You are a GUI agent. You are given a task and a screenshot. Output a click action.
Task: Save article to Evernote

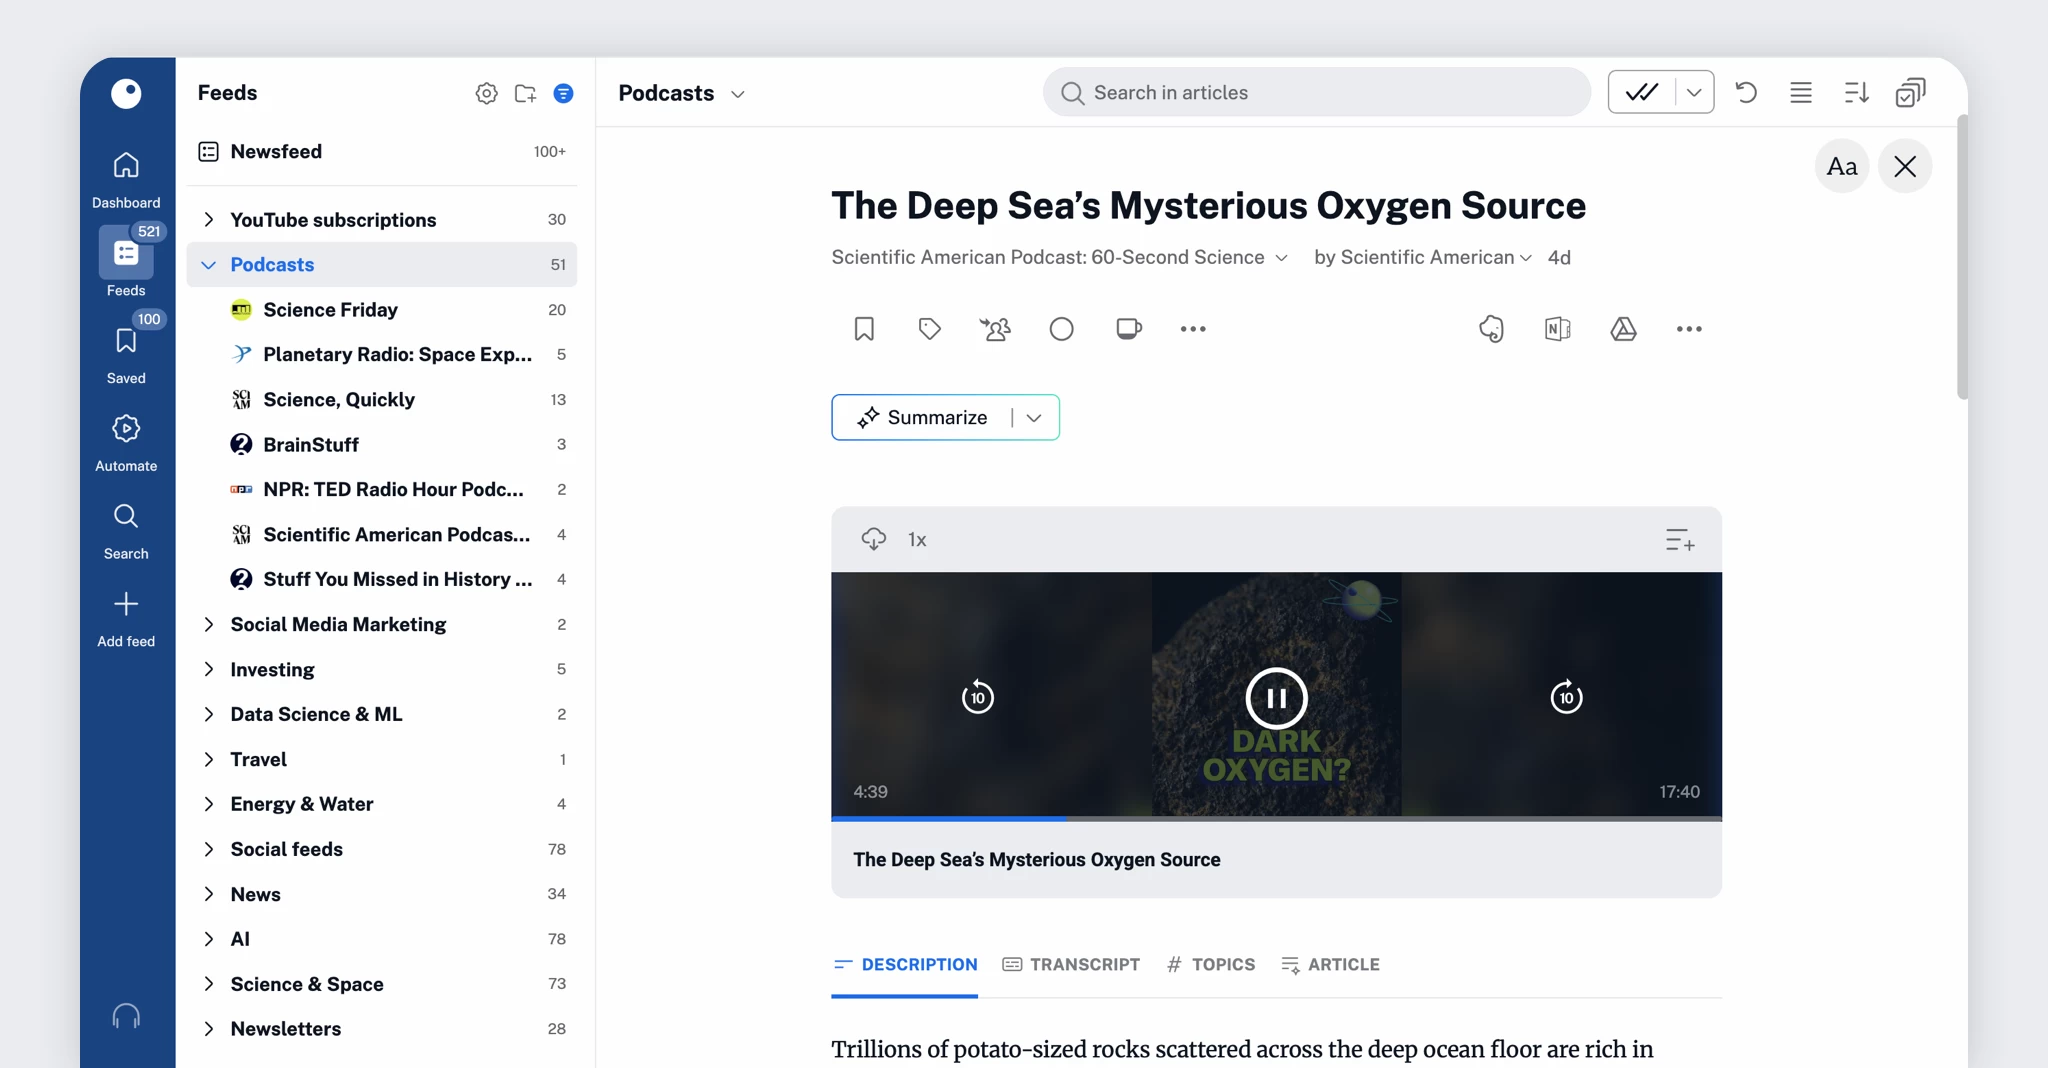tap(1491, 328)
